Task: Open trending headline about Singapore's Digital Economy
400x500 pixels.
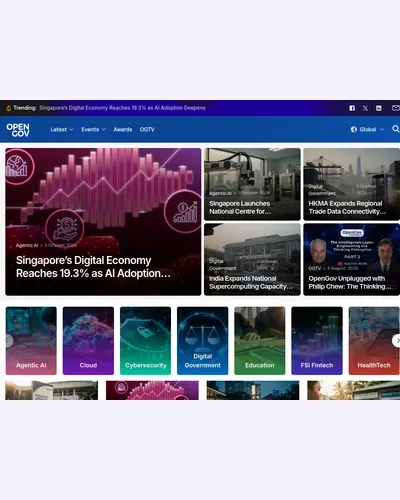Action: [122, 108]
